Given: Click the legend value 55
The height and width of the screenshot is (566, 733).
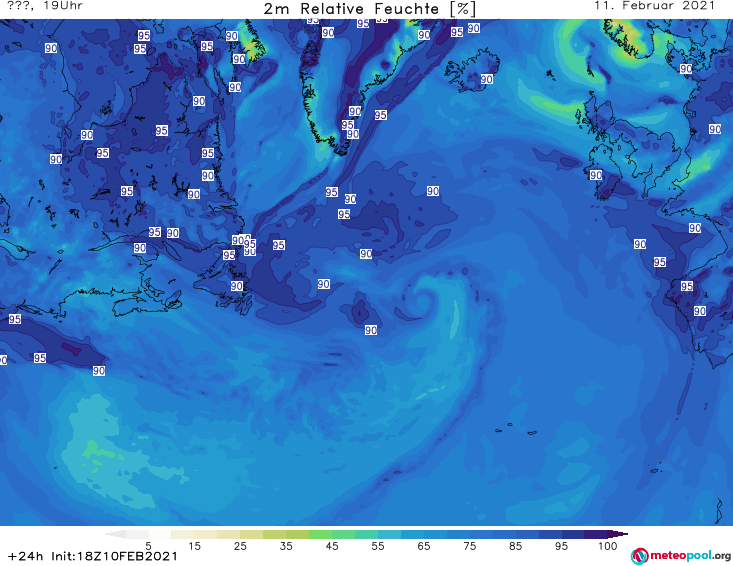Looking at the screenshot, I should click(378, 546).
